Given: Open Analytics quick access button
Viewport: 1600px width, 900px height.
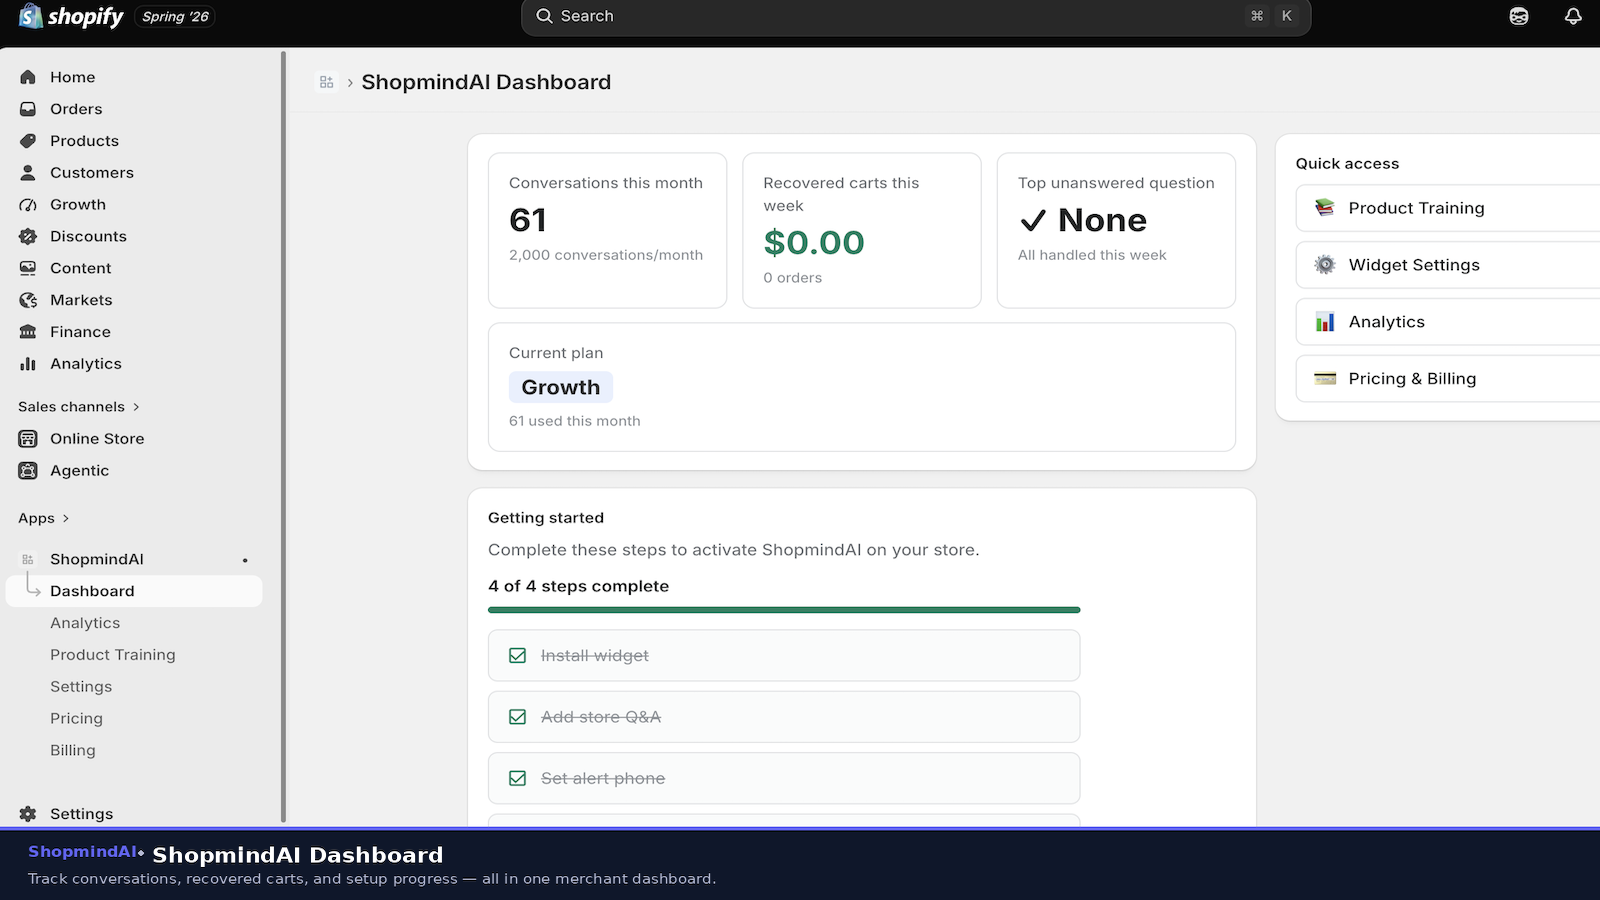Looking at the screenshot, I should [1448, 322].
